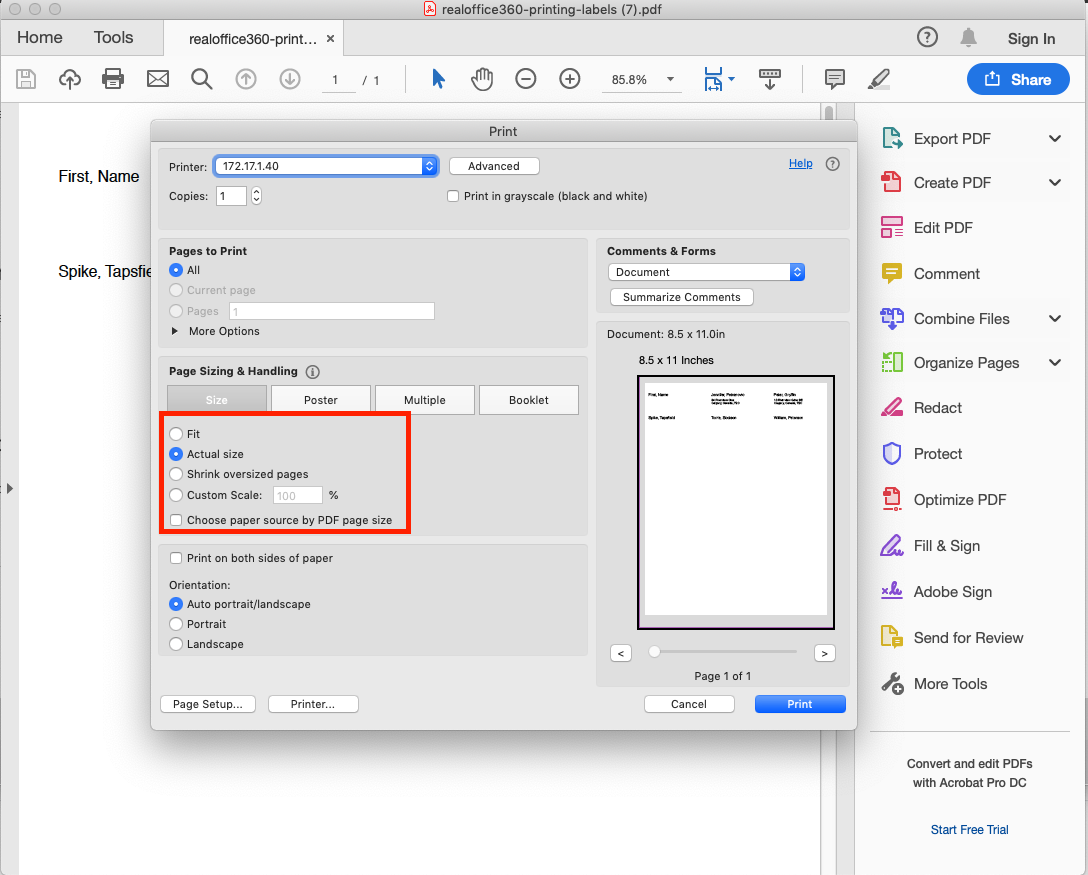Go to next page arrow icon
The height and width of the screenshot is (875, 1088).
[x=290, y=79]
